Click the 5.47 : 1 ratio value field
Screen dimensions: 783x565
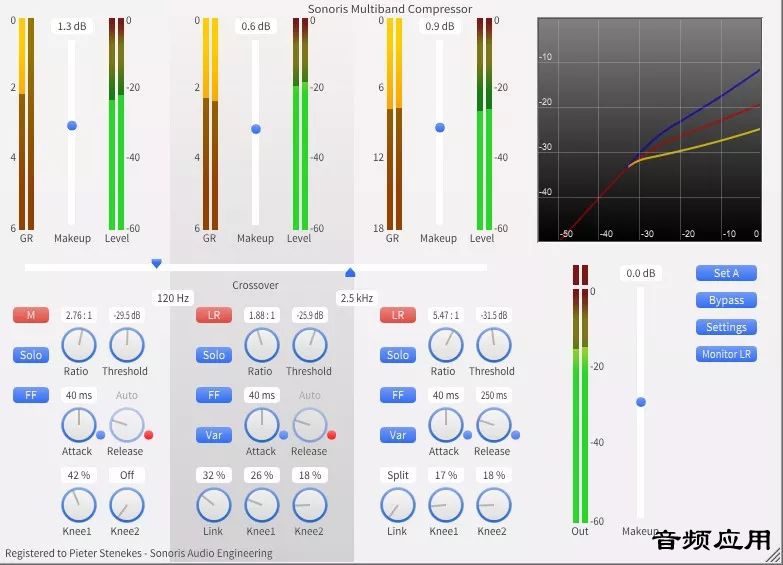coord(445,315)
